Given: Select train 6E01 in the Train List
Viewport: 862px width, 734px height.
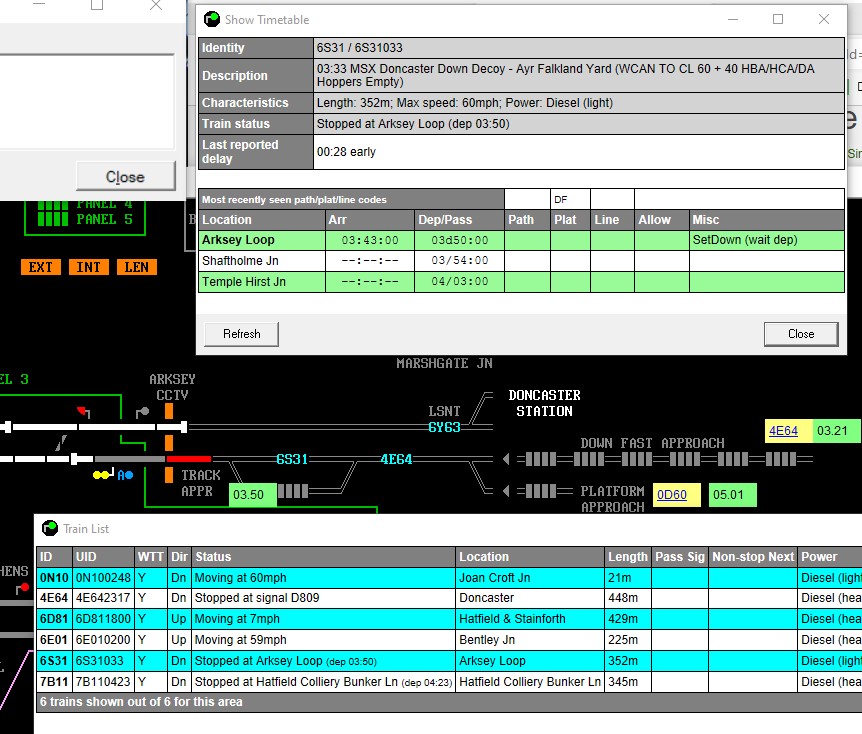Looking at the screenshot, I should (449, 639).
